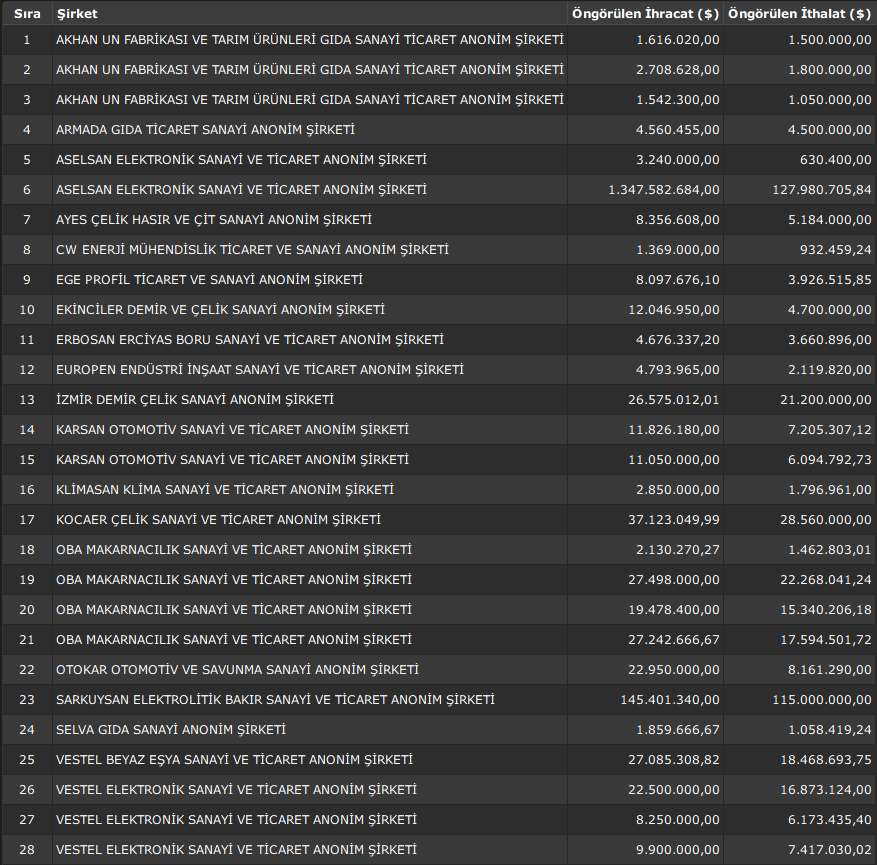877x865 pixels.
Task: Click row number 20 in Sıra column
Action: pos(27,609)
